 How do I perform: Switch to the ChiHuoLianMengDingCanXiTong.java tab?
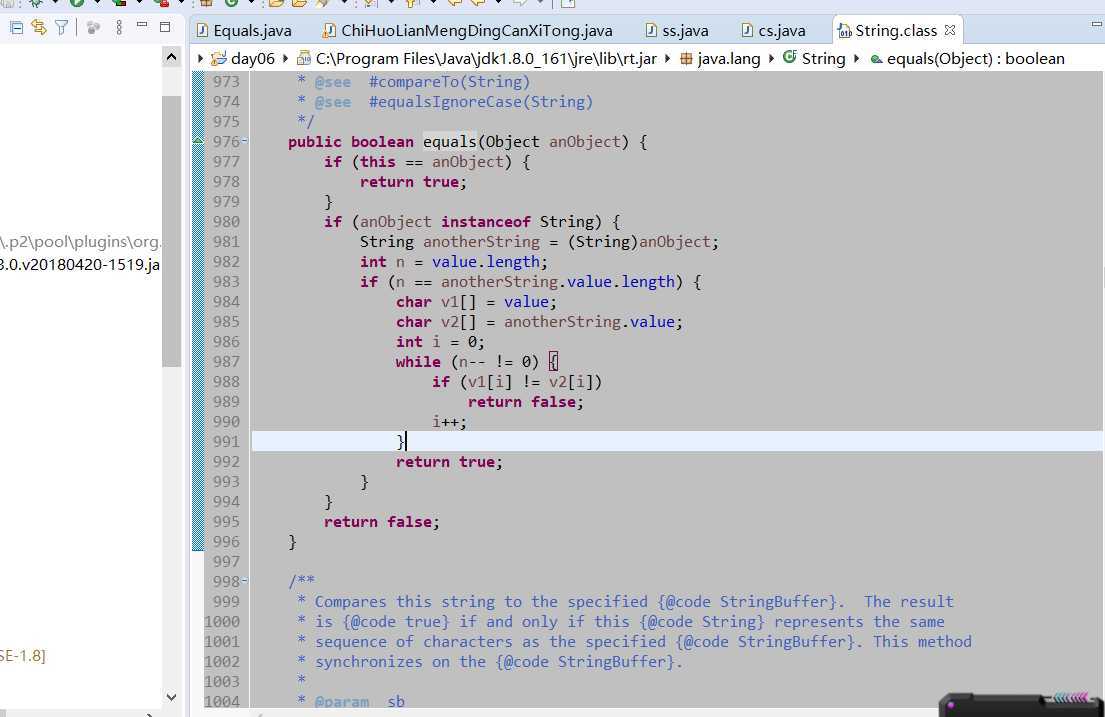pyautogui.click(x=467, y=30)
